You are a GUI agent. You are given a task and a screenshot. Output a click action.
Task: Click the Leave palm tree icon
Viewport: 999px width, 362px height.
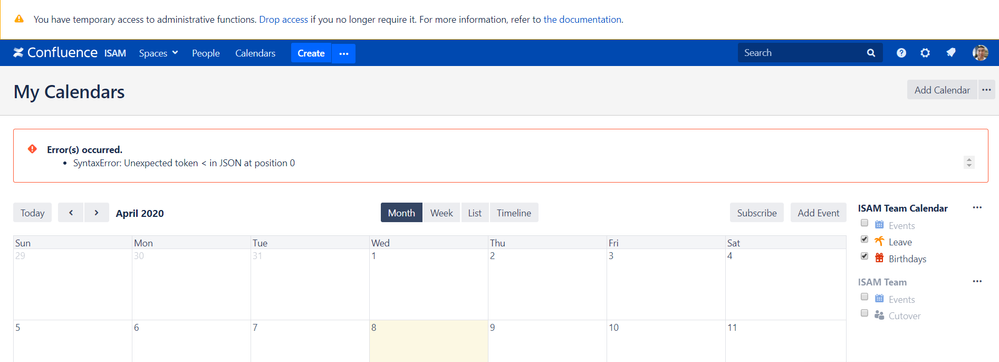(x=879, y=242)
